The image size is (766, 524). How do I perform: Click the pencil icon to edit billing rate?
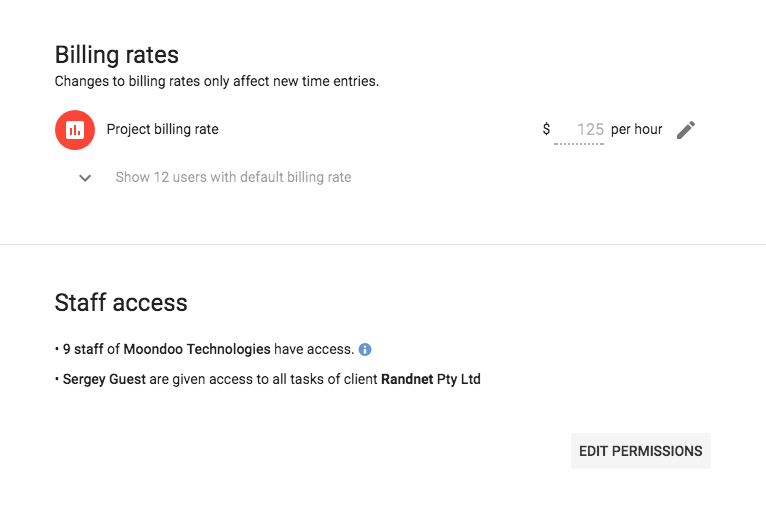click(686, 130)
